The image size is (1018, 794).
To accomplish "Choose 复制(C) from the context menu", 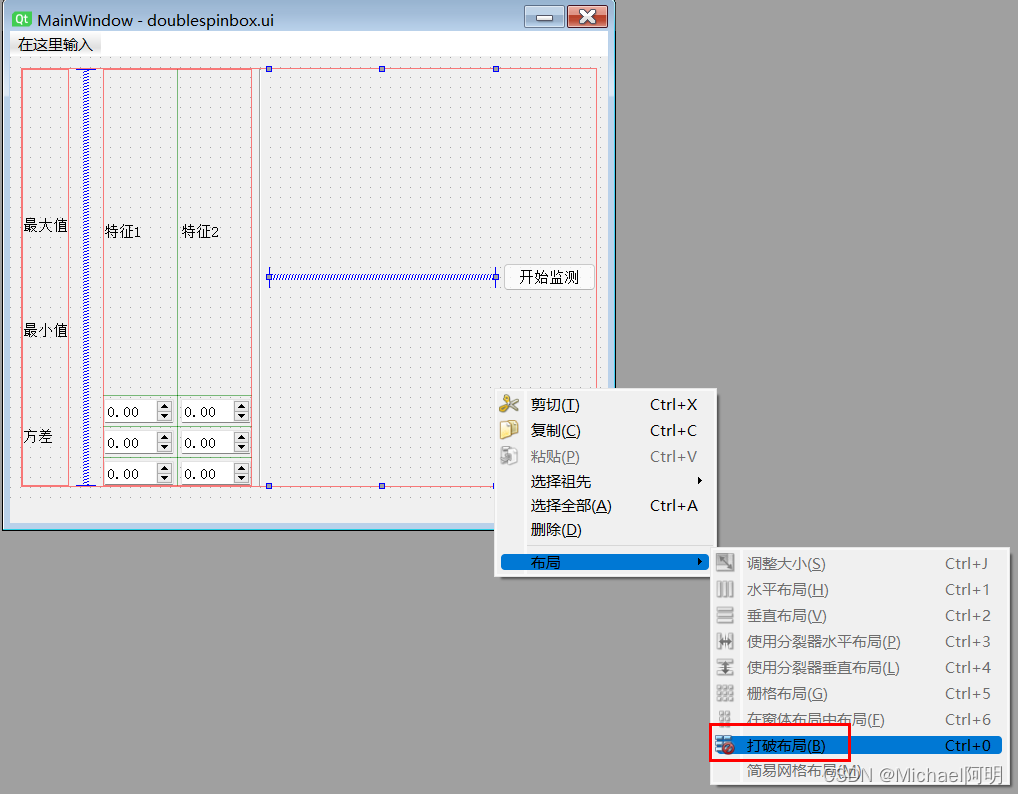I will (604, 430).
